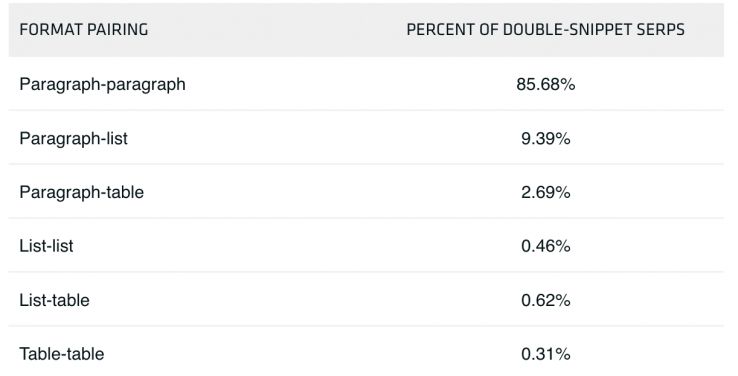738x376 pixels.
Task: Select the List-list row label
Action: [x=46, y=246]
